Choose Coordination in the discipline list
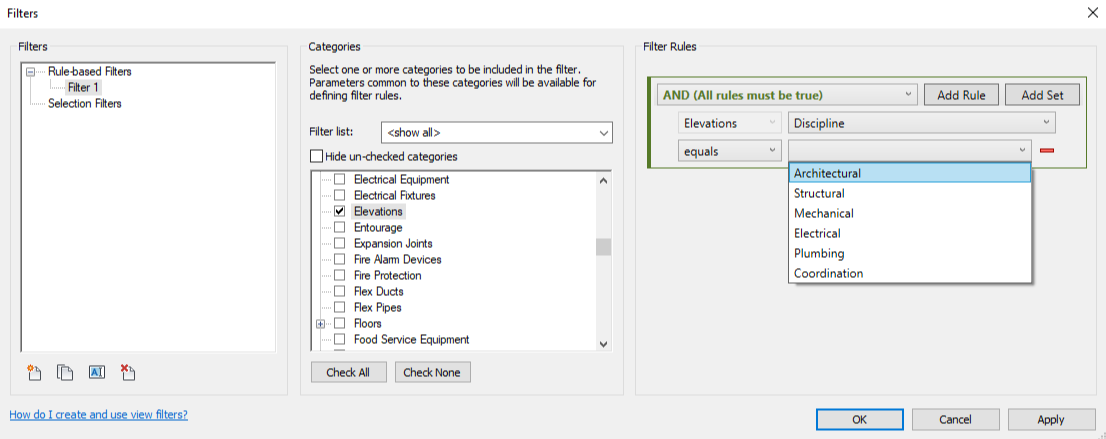Viewport: 1106px width, 439px height. (828, 274)
